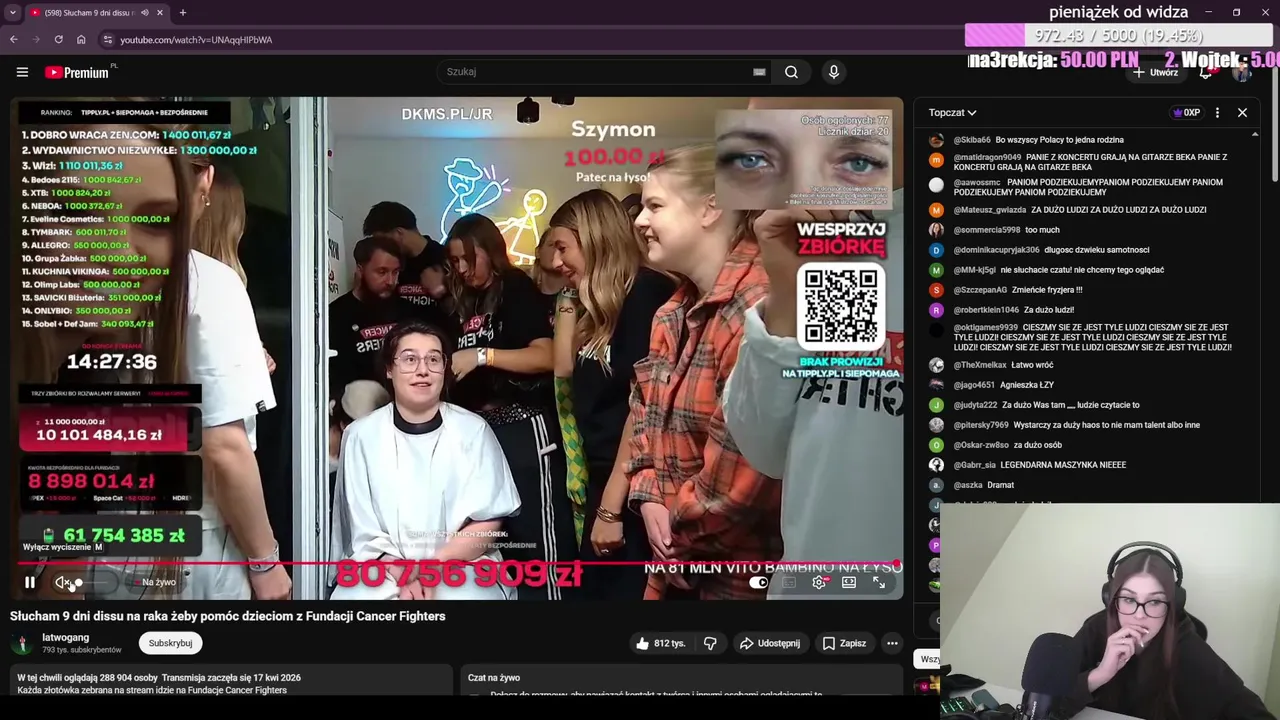
Task: Expand the 'Topczat' chat mode dropdown
Action: 952,113
